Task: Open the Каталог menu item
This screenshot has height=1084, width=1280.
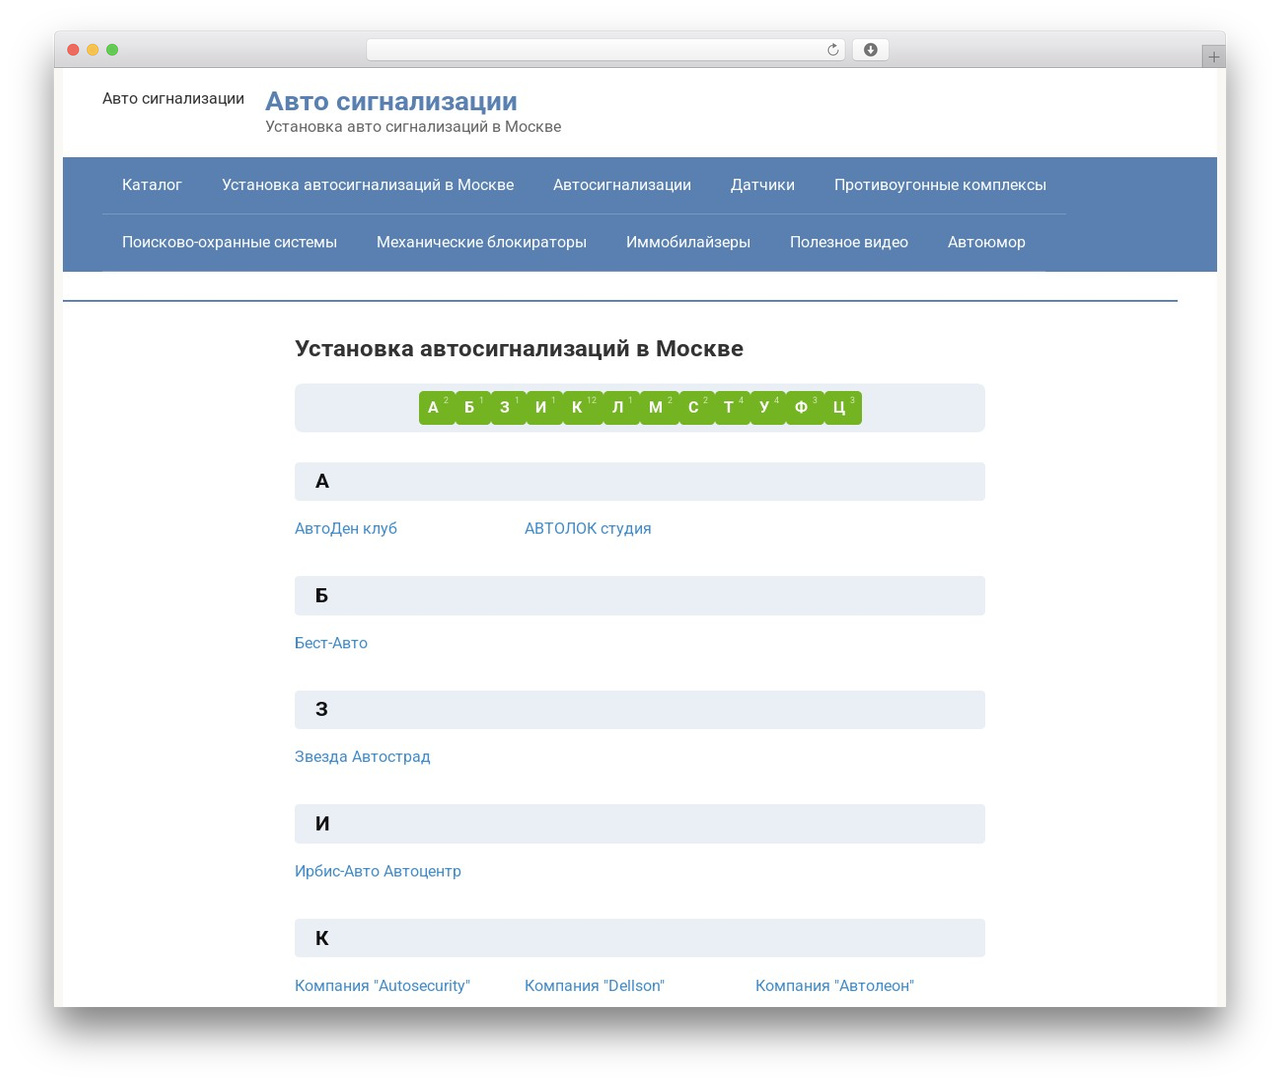Action: click(152, 185)
